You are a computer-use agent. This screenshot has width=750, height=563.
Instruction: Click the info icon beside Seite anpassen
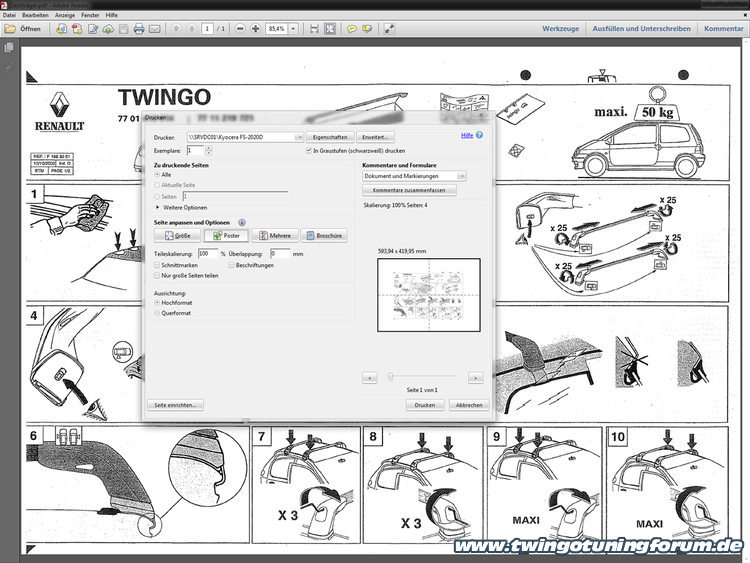242,221
